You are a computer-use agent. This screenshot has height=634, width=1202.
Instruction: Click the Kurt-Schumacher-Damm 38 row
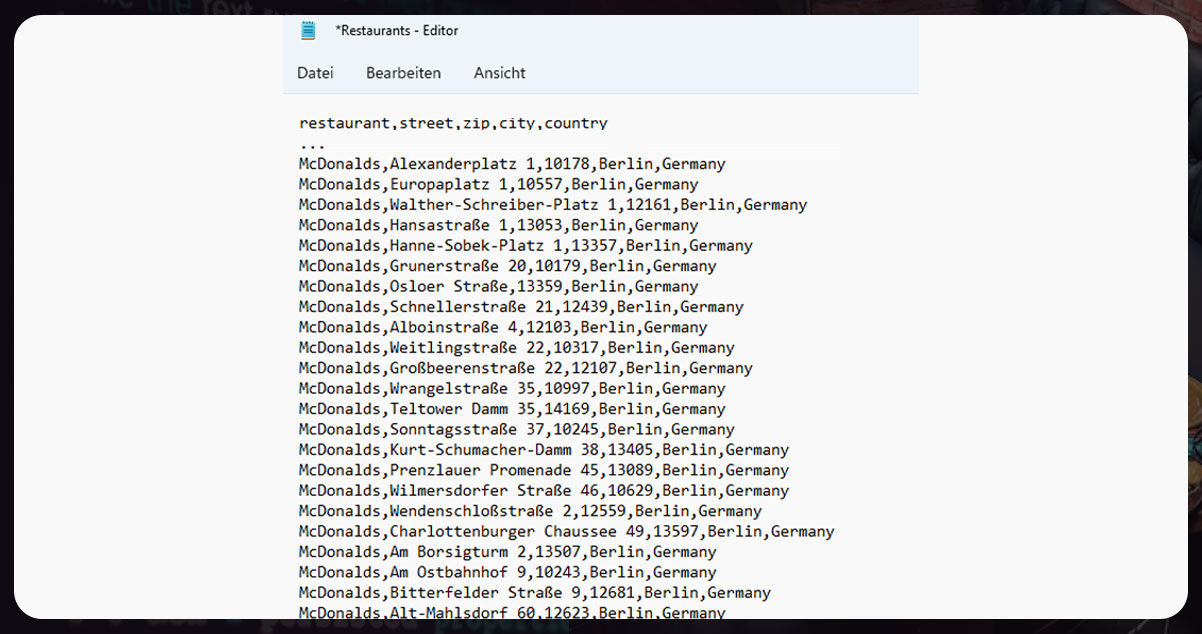pos(543,450)
